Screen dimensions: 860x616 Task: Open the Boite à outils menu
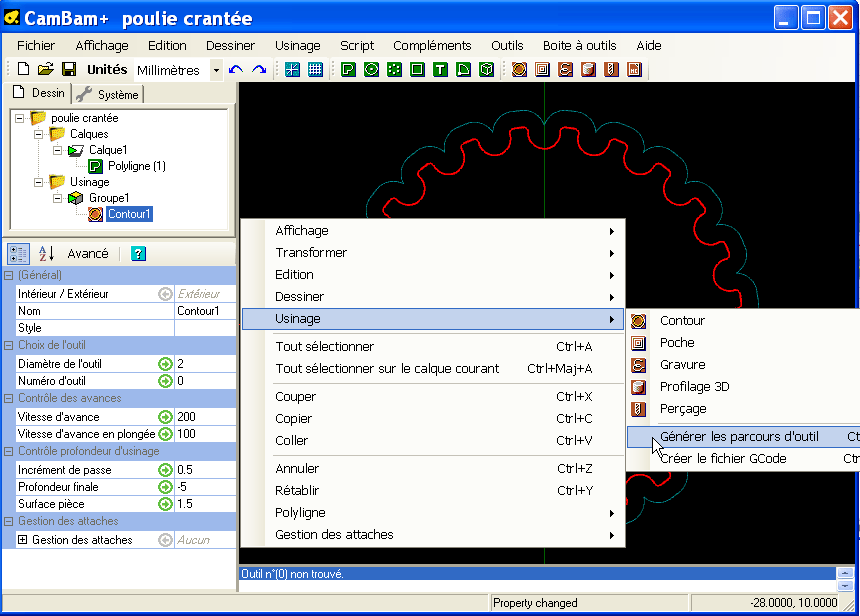click(x=580, y=46)
